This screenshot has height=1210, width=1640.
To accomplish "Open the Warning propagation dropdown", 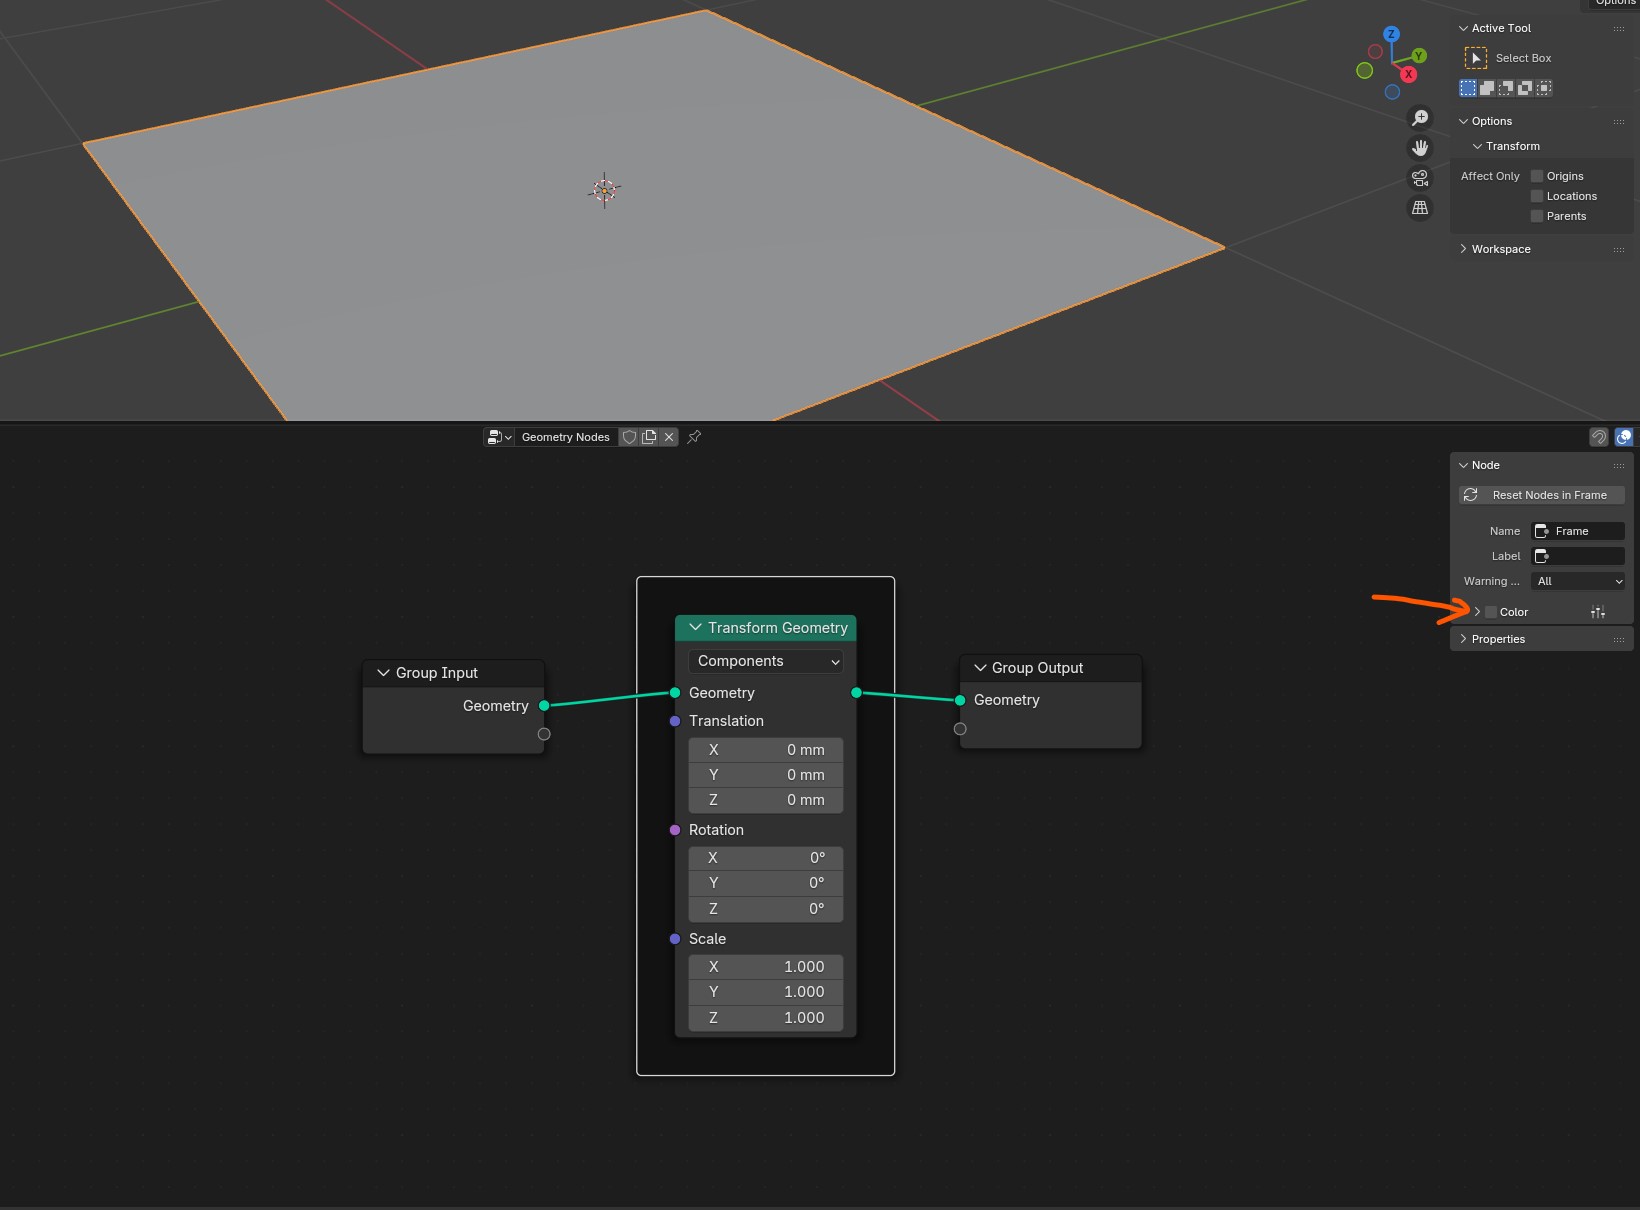I will tap(1578, 581).
